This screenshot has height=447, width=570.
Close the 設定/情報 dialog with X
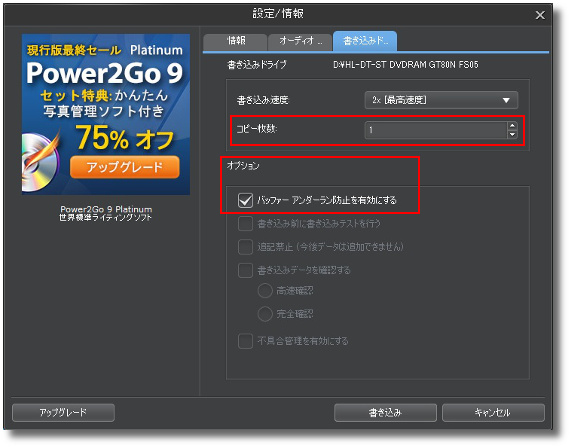point(540,15)
